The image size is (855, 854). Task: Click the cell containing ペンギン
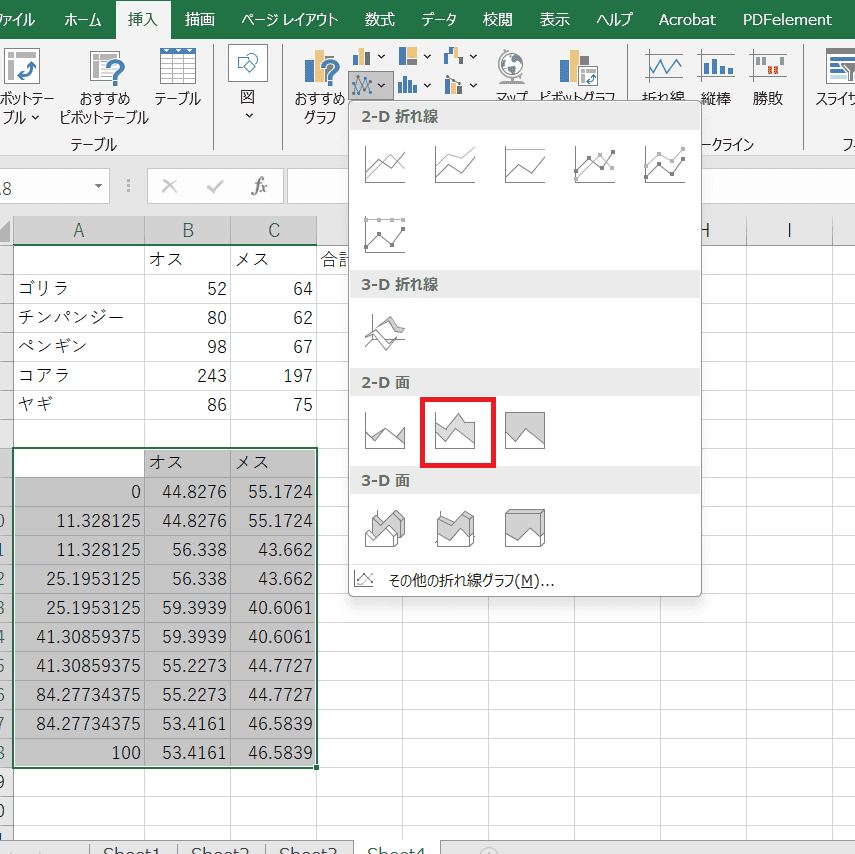coord(79,346)
